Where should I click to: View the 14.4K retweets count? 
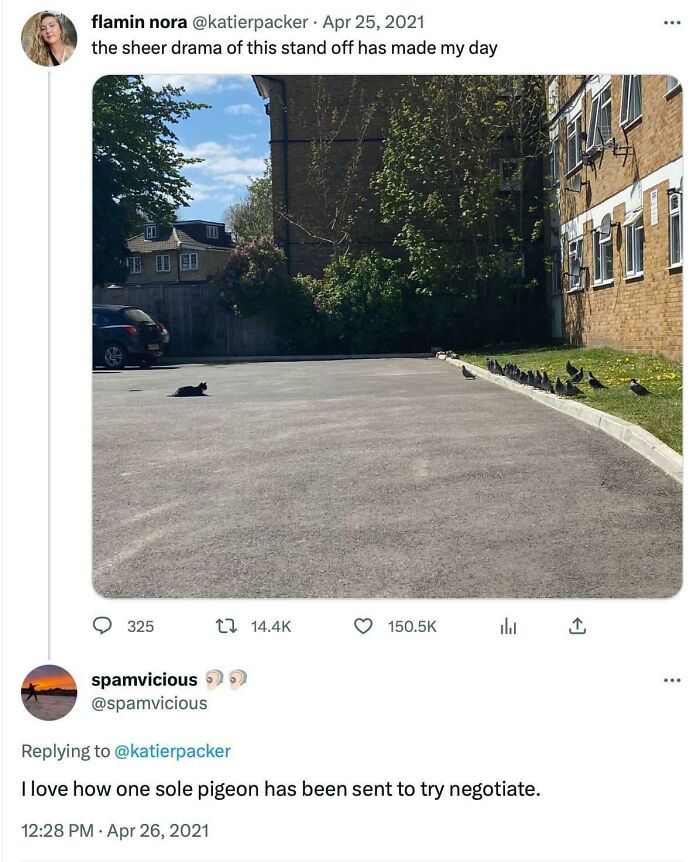click(271, 627)
